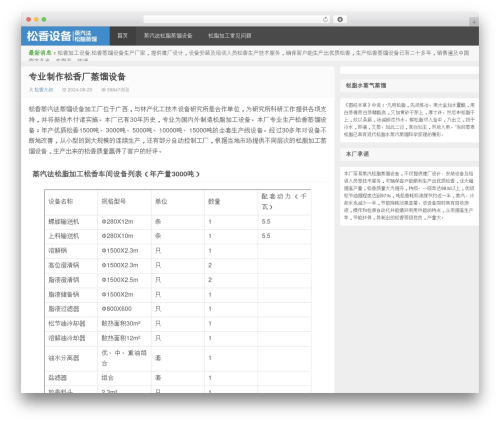
Task: Click the article title 专业制作松香厂蒸馏设备
Action: pos(77,77)
